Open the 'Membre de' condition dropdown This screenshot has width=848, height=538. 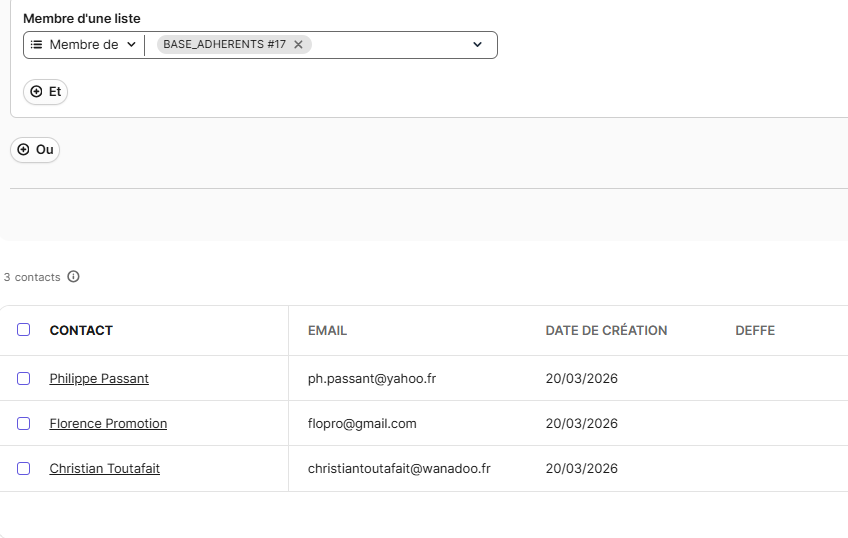tap(84, 45)
